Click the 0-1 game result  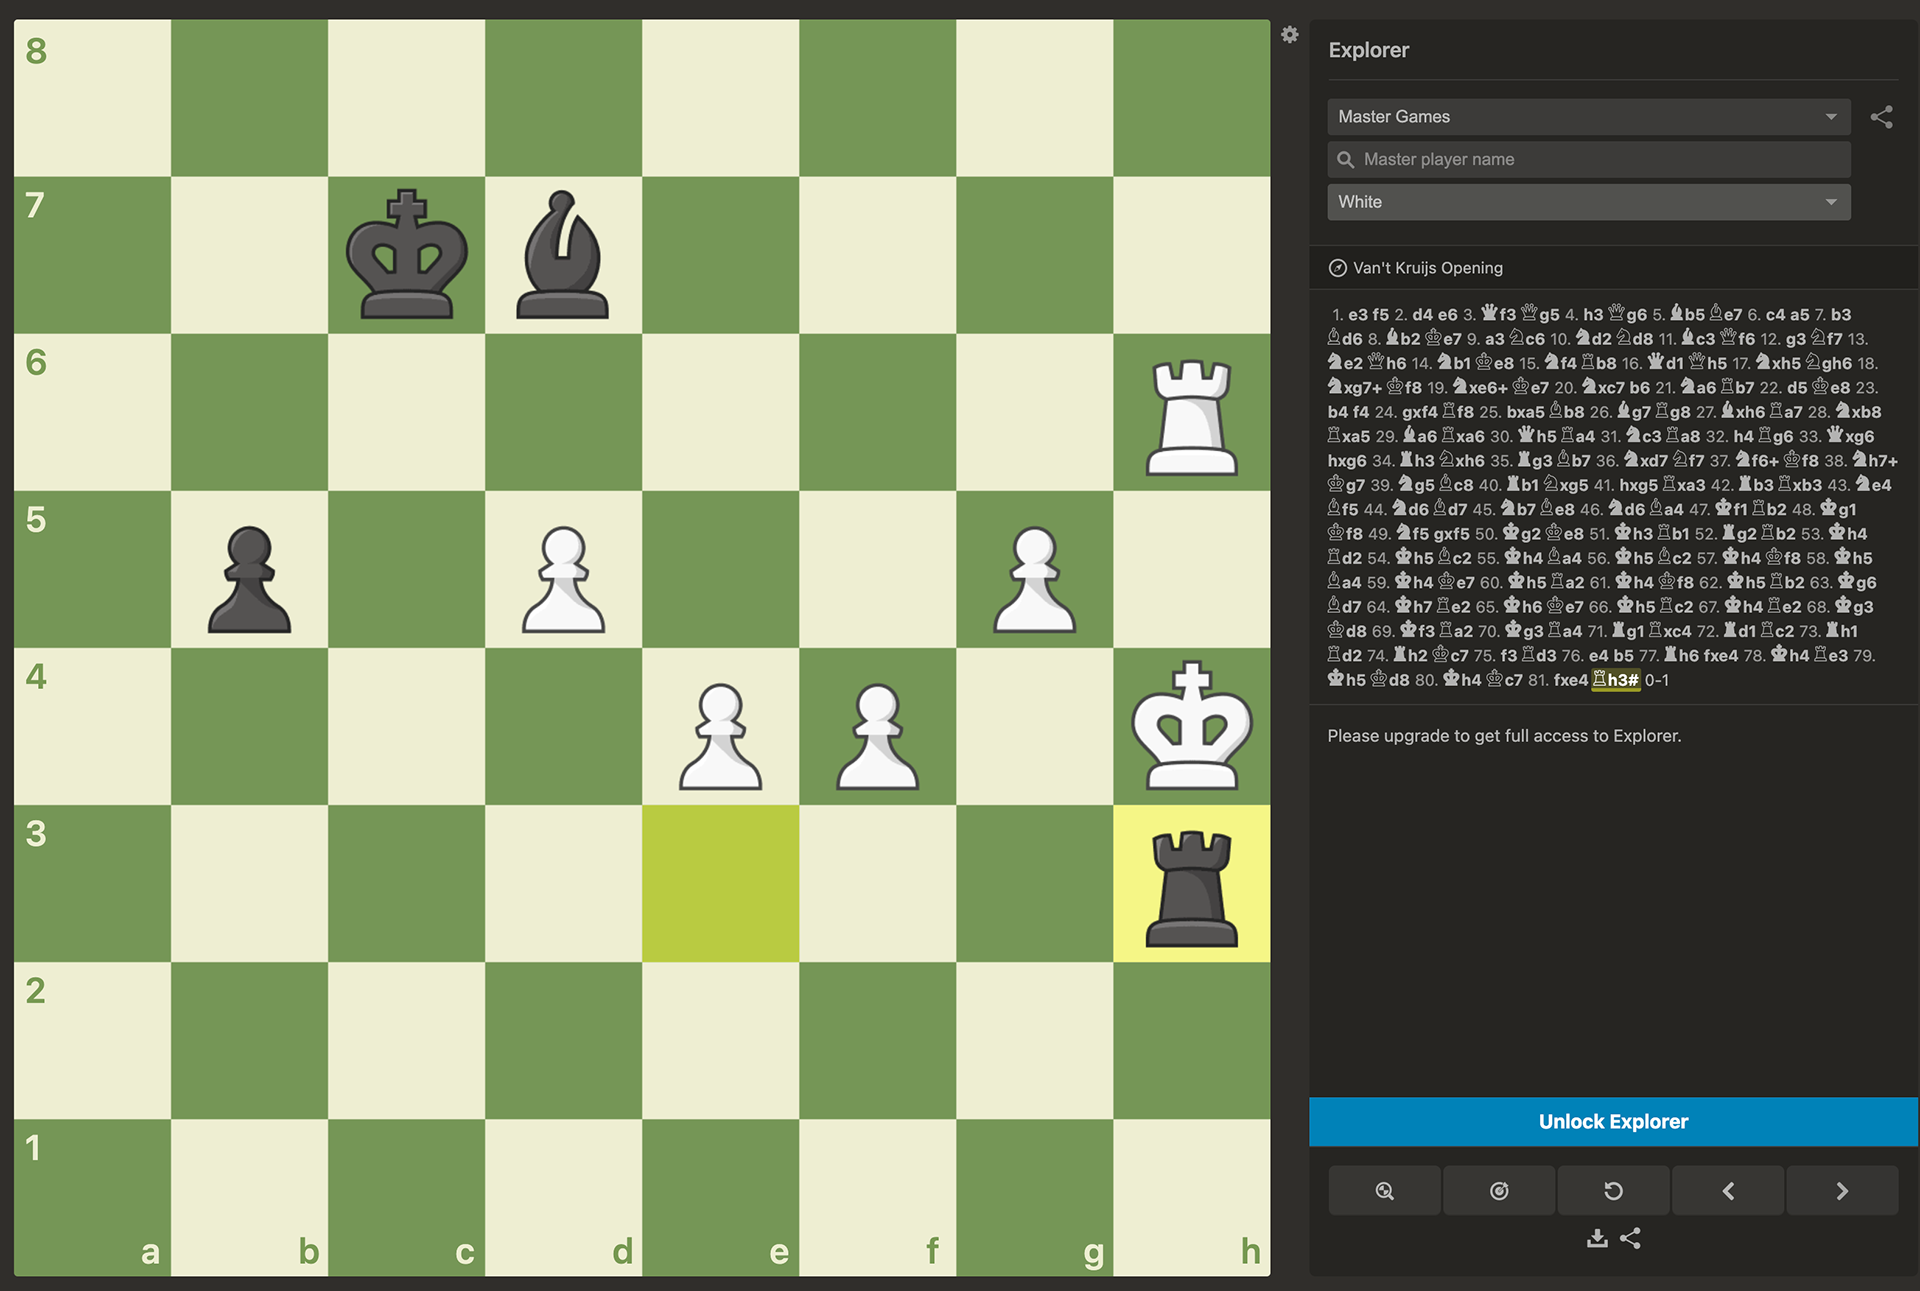1657,680
